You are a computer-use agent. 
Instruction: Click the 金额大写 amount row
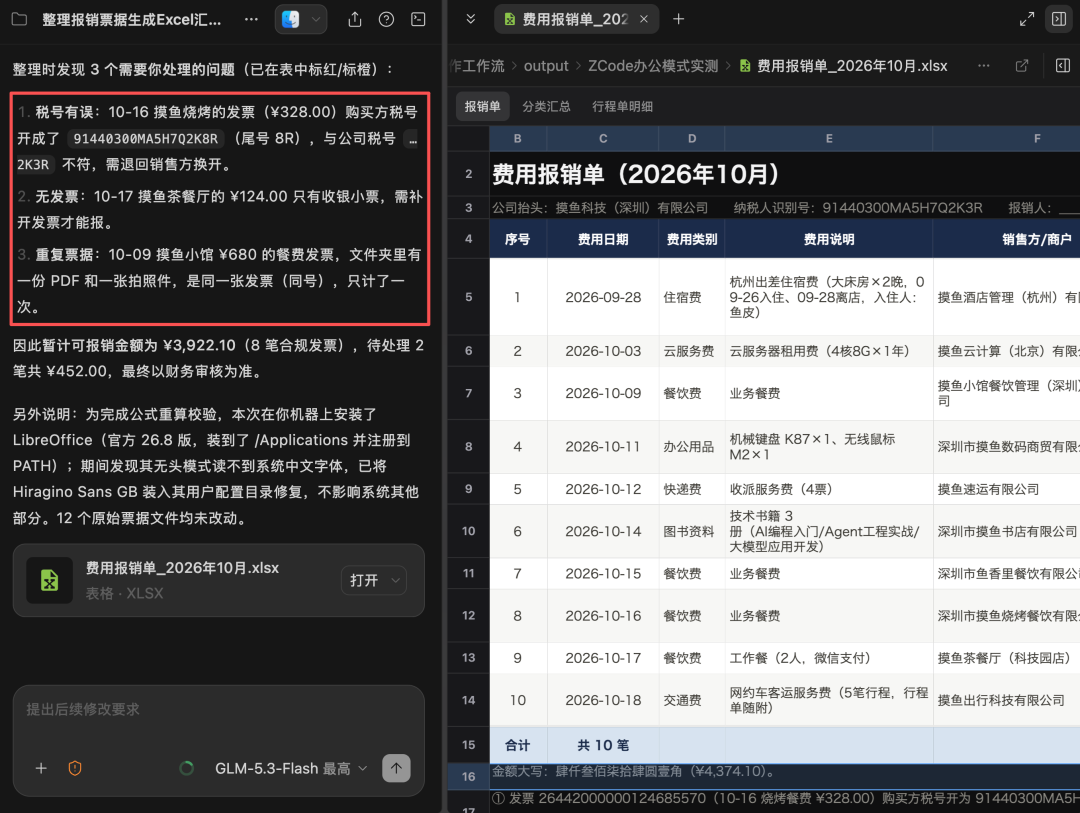[x=785, y=772]
